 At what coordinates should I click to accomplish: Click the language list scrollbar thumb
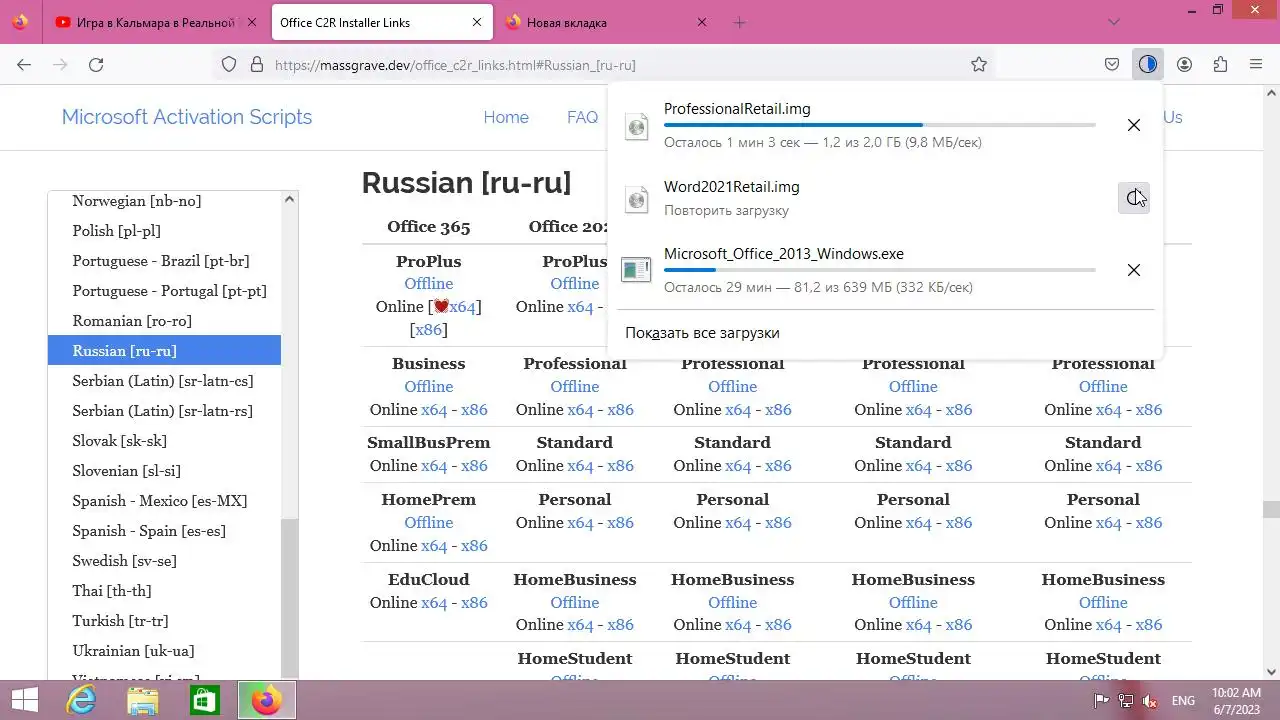point(289,599)
